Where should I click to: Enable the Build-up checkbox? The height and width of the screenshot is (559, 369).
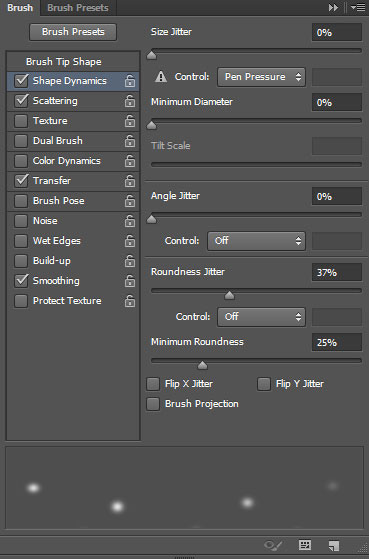coord(21,261)
